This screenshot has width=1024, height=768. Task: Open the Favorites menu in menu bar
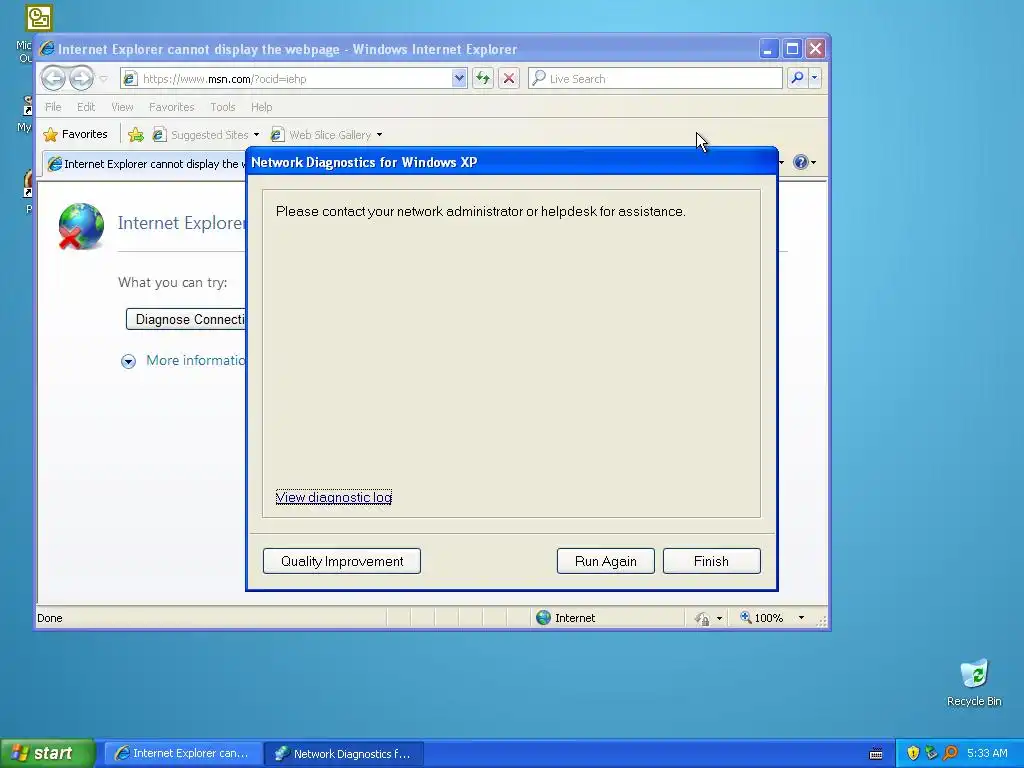[x=171, y=107]
